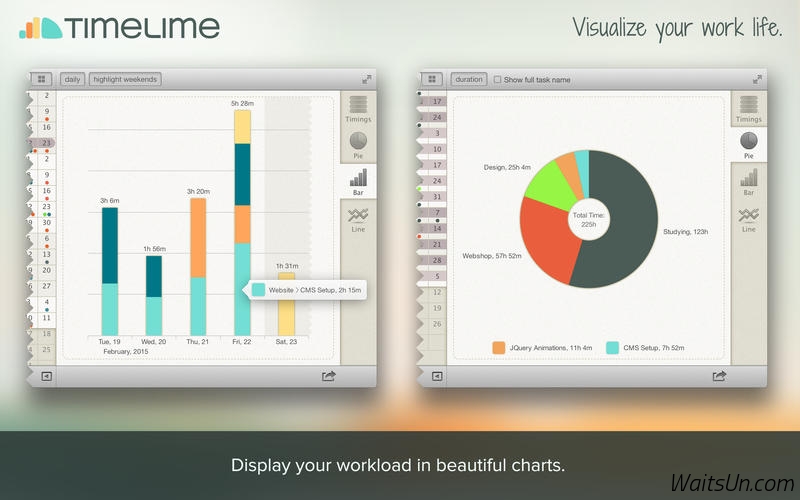Open the 'duration' selector in pie window

coord(469,79)
